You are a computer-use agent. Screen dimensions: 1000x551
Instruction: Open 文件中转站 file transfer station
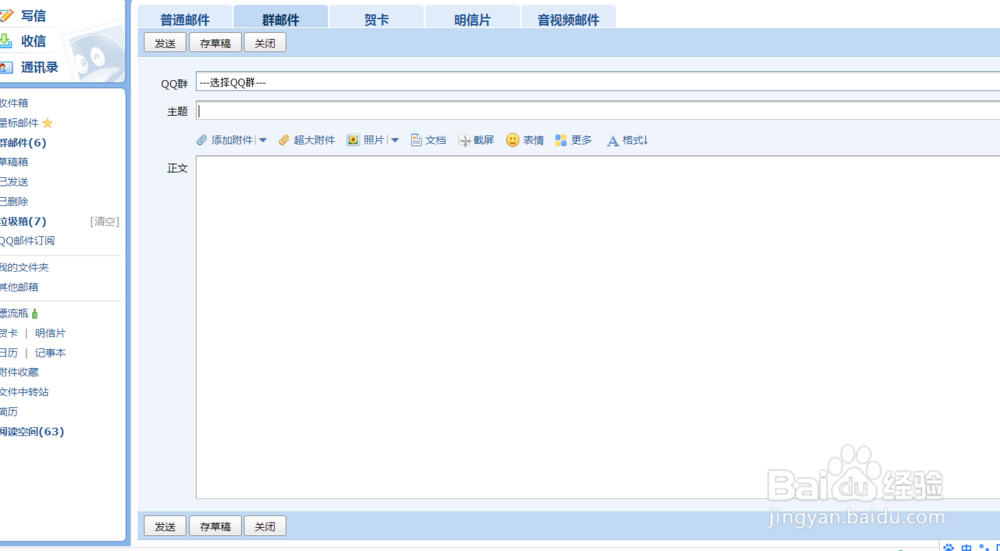pyautogui.click(x=24, y=392)
